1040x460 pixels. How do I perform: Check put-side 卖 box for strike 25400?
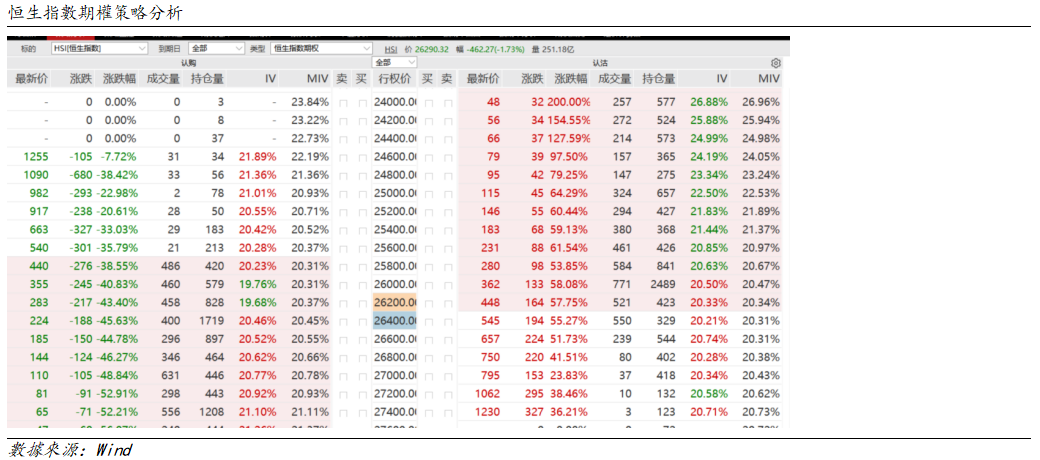(x=448, y=230)
